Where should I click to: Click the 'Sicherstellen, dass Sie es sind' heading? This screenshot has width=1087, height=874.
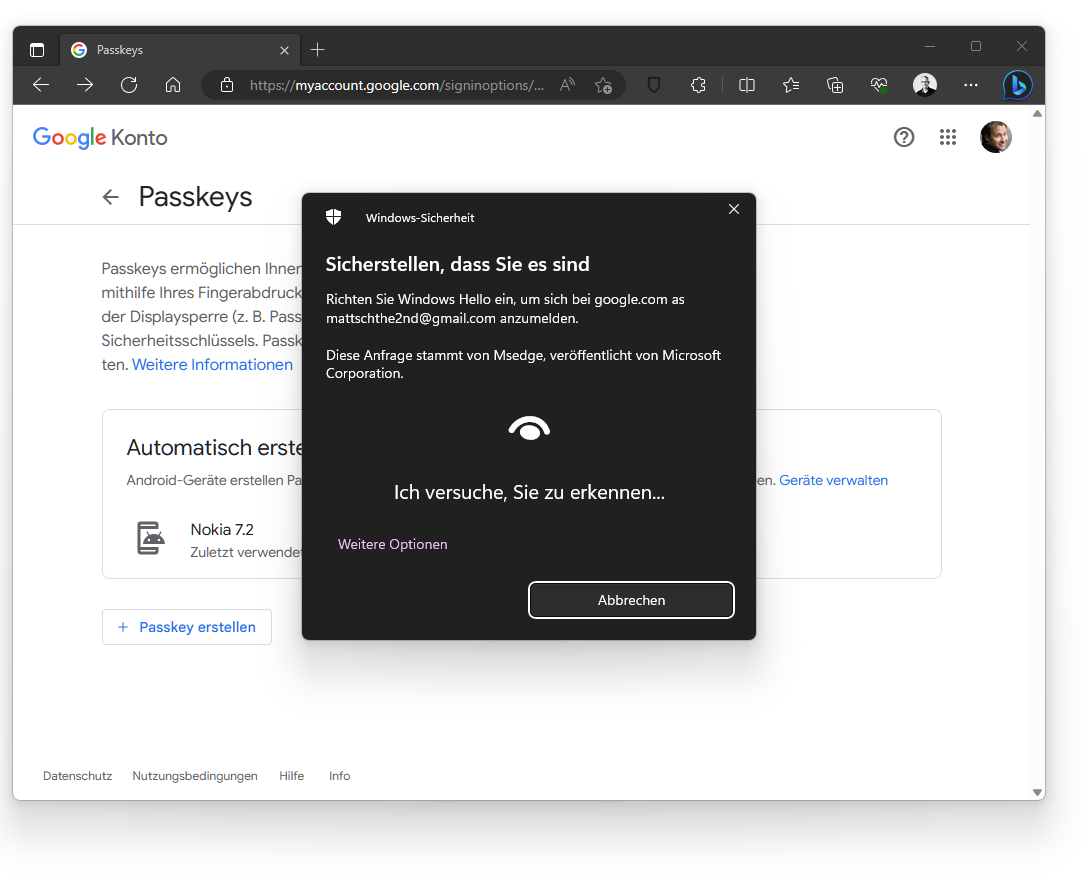(458, 264)
